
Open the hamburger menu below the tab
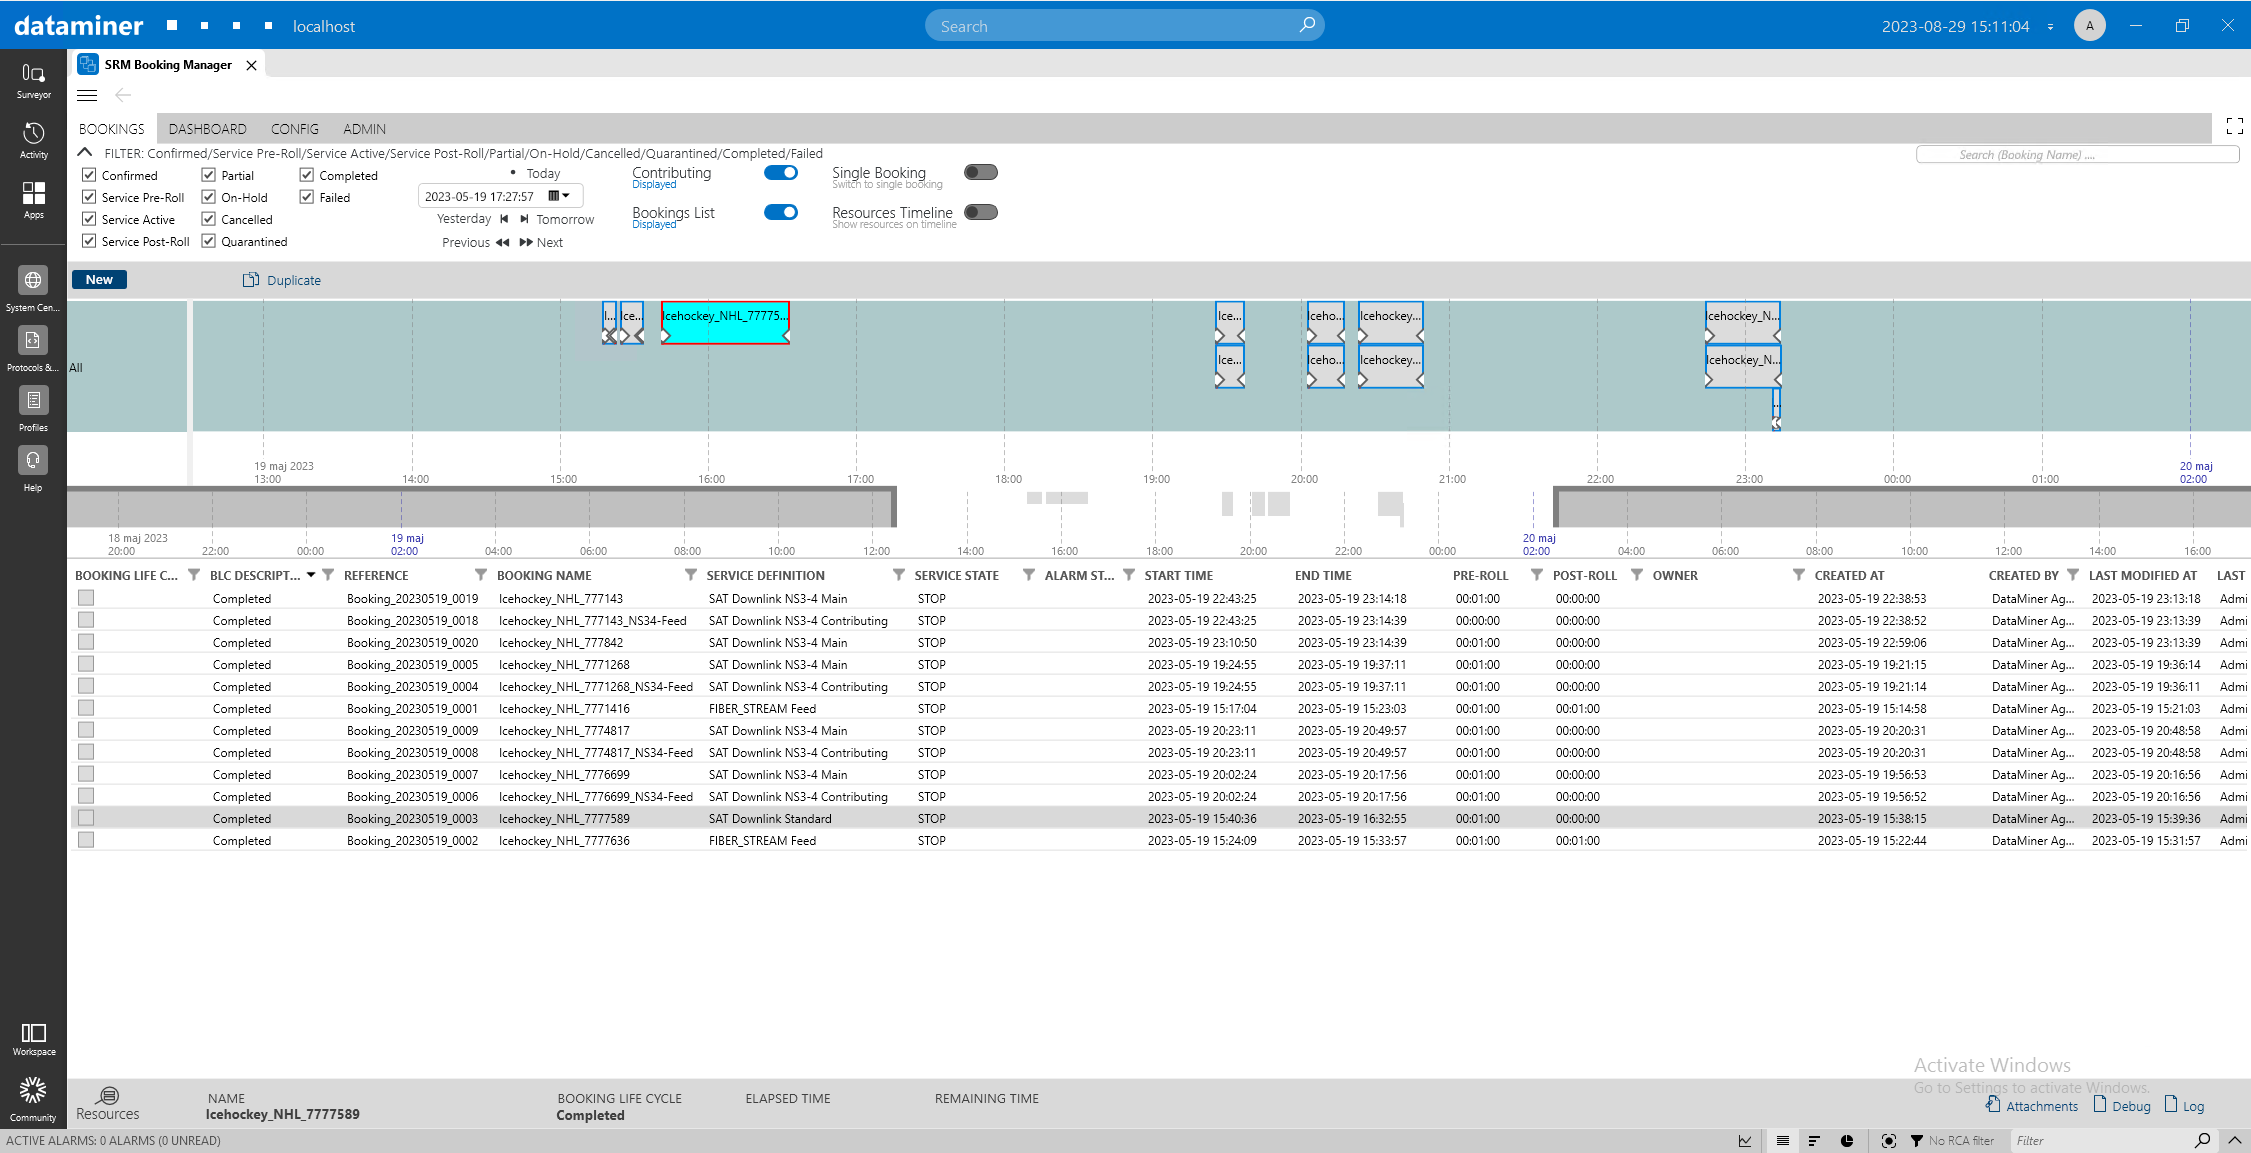click(x=87, y=95)
